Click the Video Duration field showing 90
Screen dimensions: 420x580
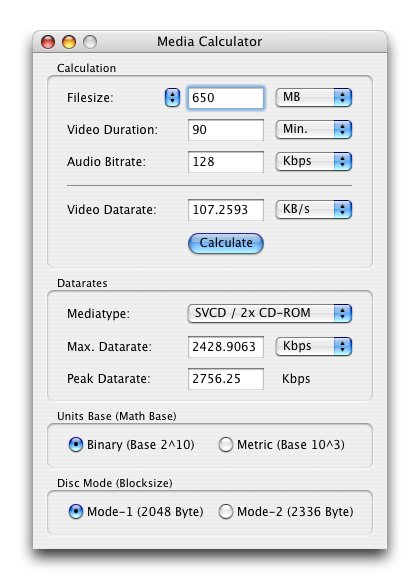coord(226,130)
